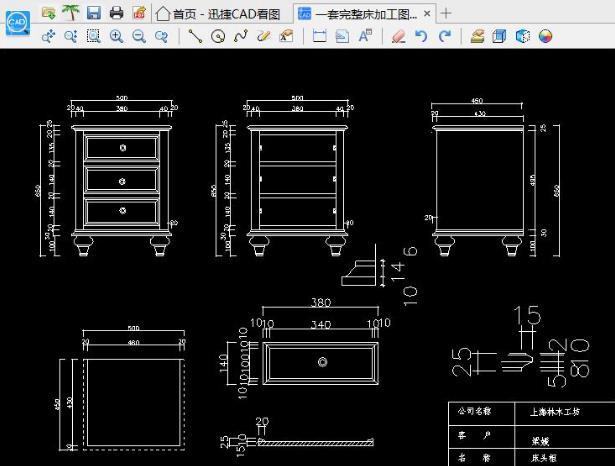Click the open file folder icon
Screen dimensions: 615x466
coord(49,13)
